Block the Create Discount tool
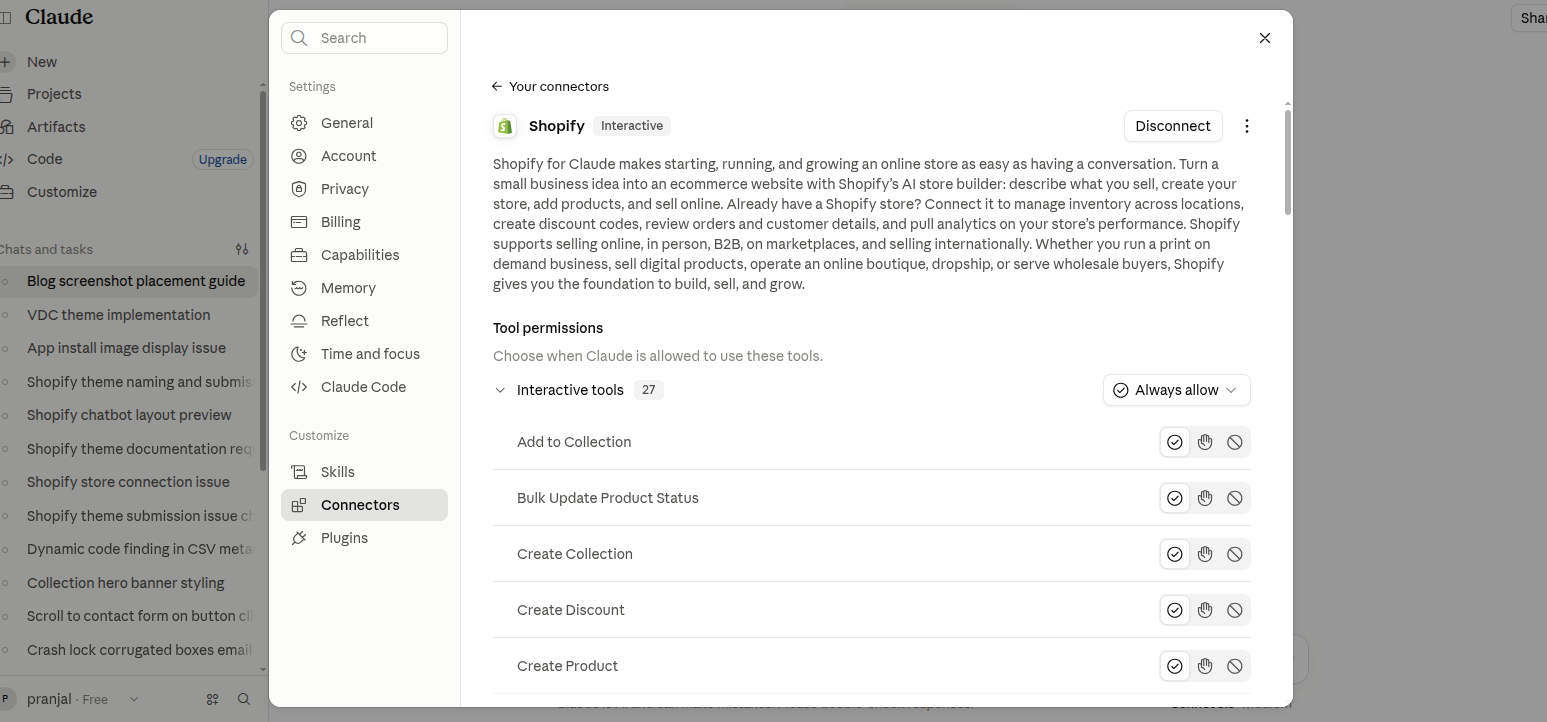 tap(1235, 610)
